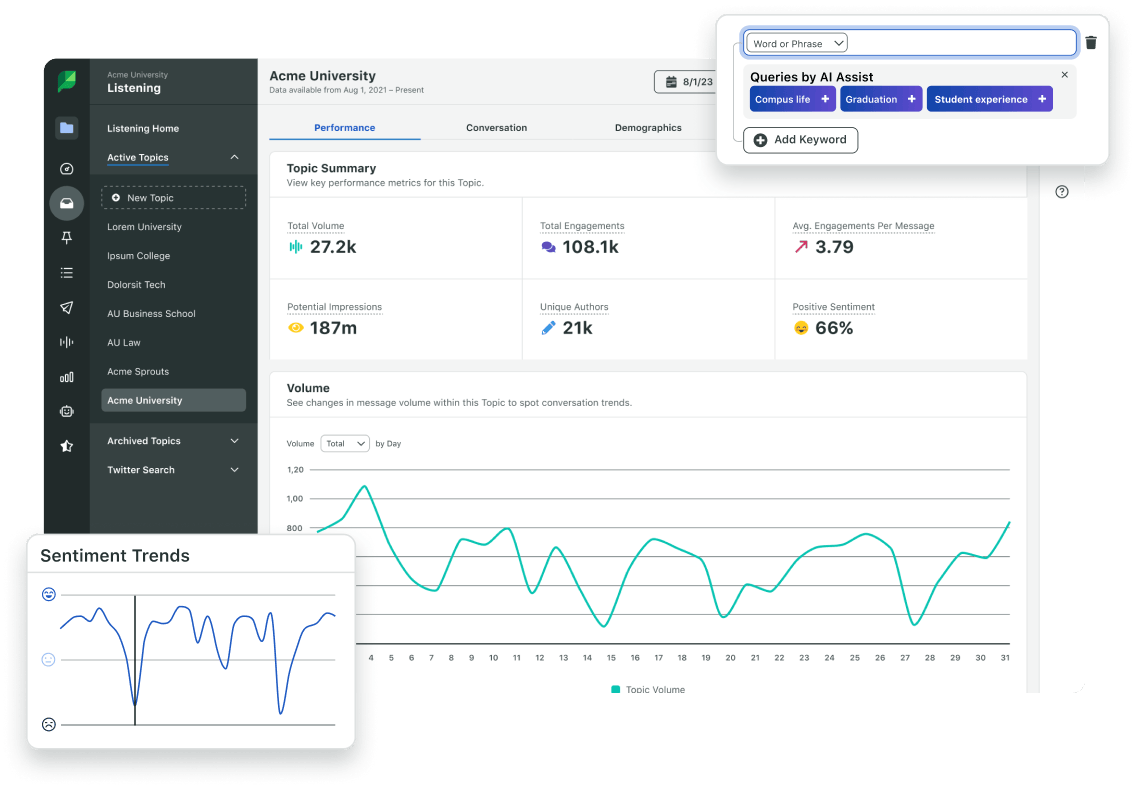Viewport: 1135px width, 787px height.
Task: Select the star Reviews icon
Action: coord(66,446)
